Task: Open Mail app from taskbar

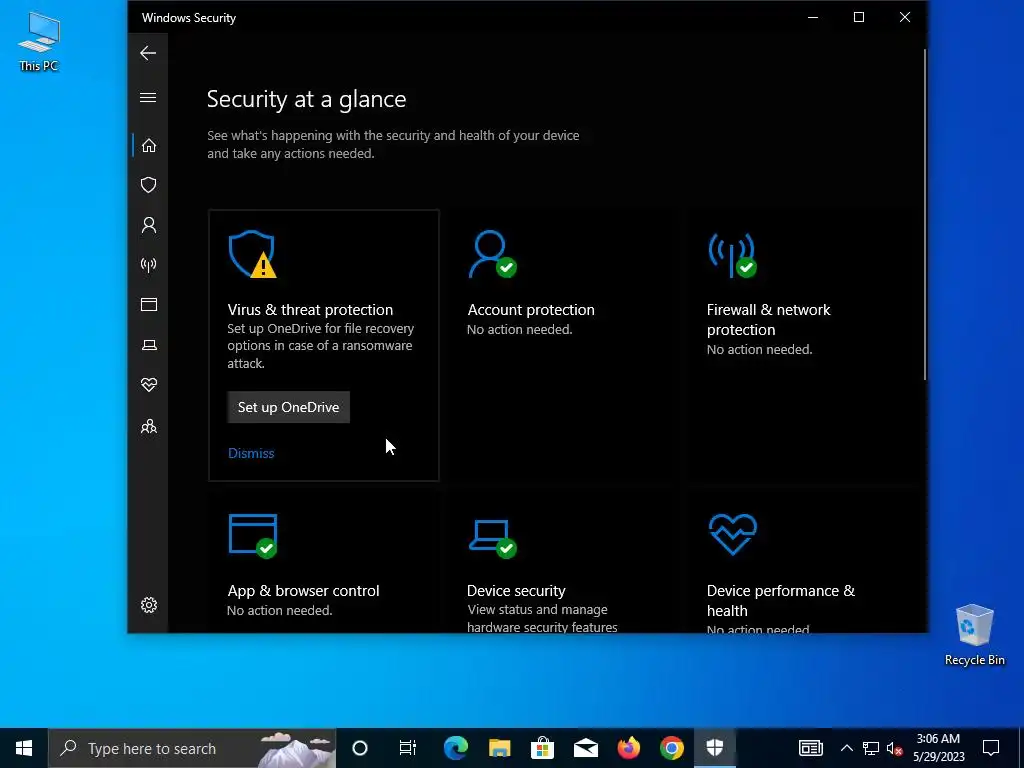Action: pyautogui.click(x=586, y=748)
